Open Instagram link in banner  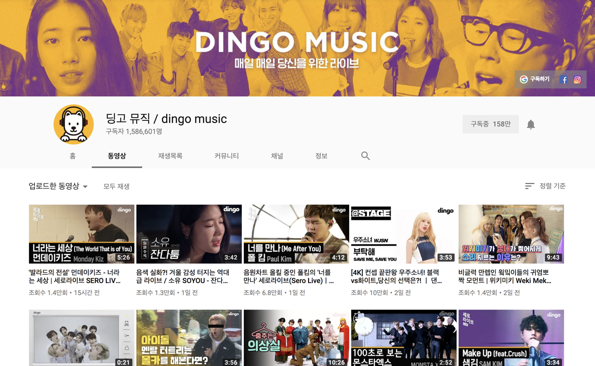tap(577, 80)
